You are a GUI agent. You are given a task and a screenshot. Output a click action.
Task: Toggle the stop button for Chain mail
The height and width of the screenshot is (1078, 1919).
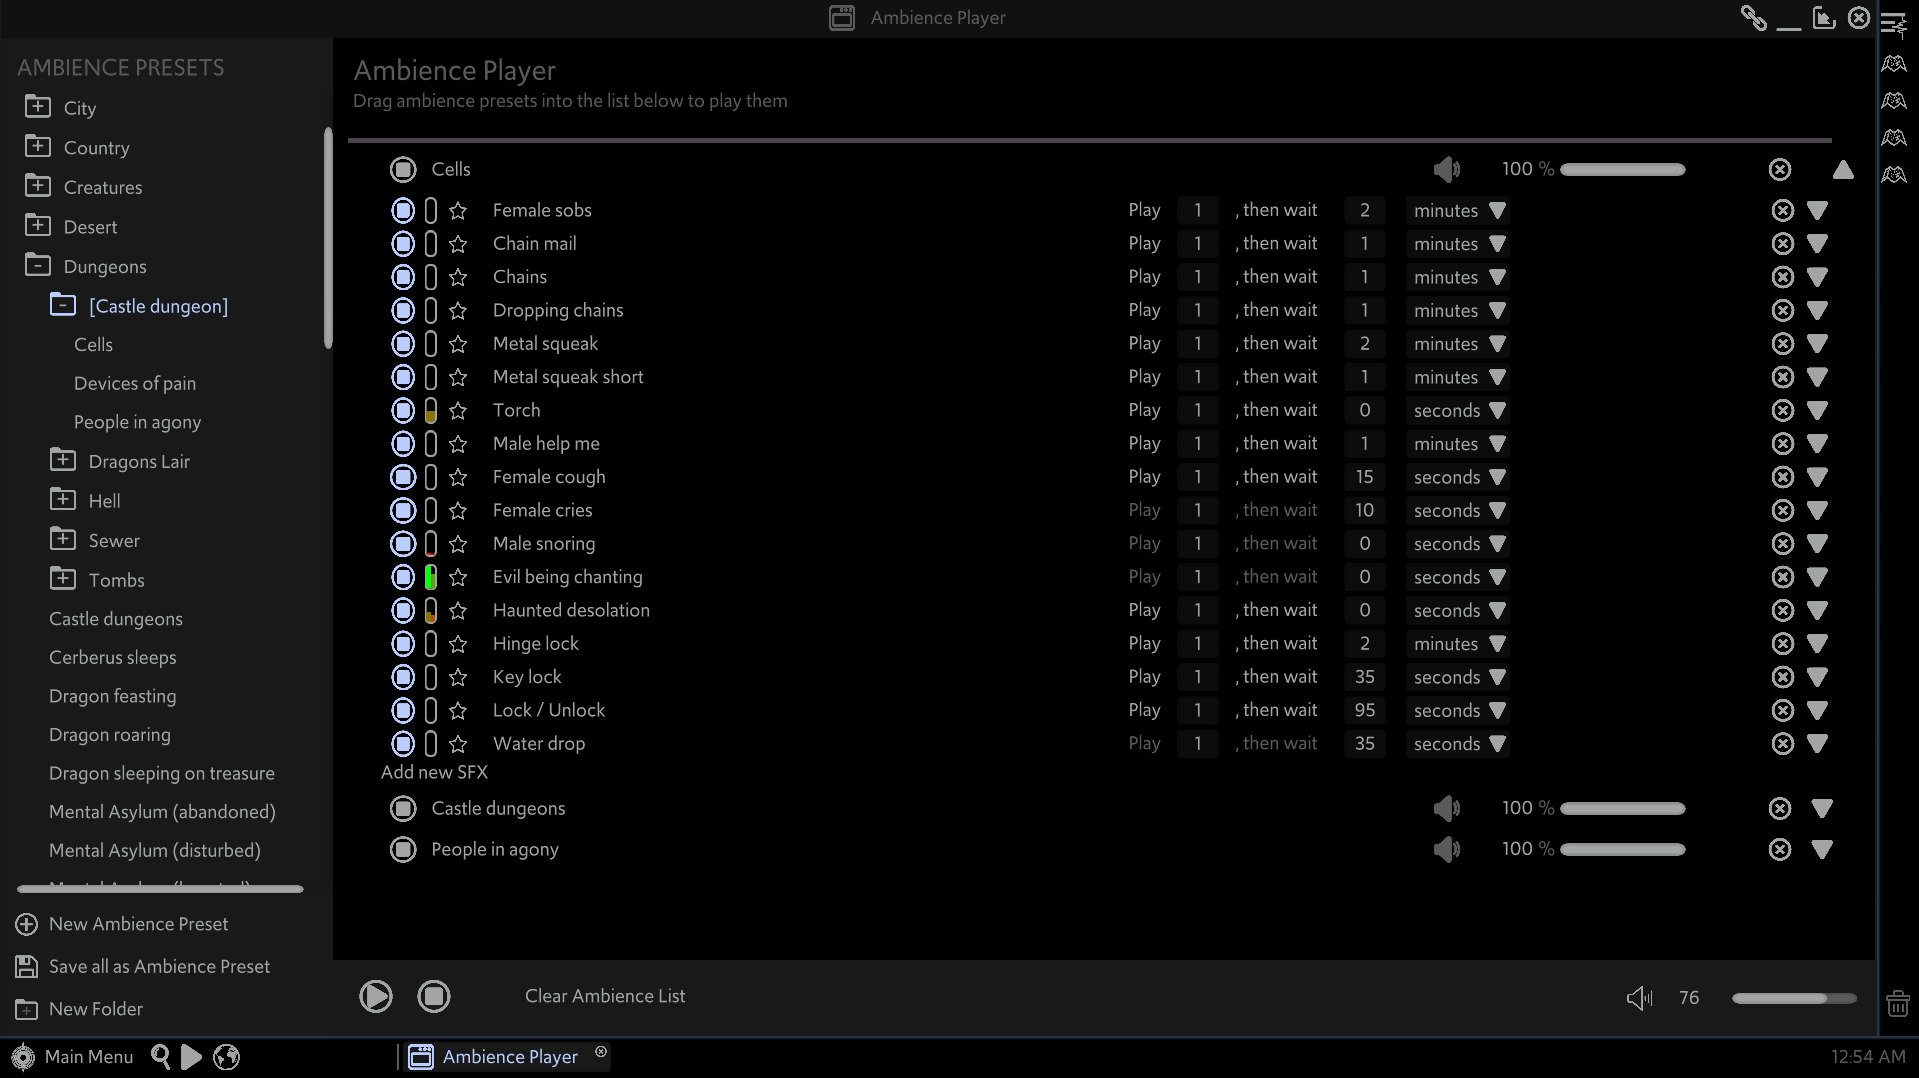(x=403, y=244)
